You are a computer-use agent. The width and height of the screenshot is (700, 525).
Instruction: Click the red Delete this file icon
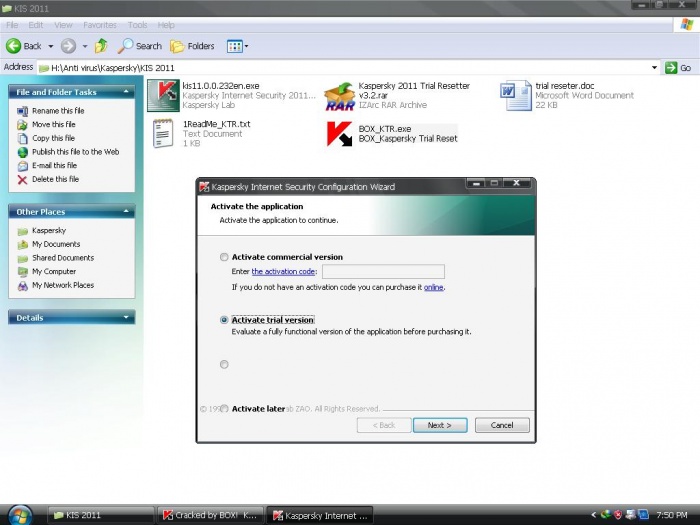(x=22, y=179)
